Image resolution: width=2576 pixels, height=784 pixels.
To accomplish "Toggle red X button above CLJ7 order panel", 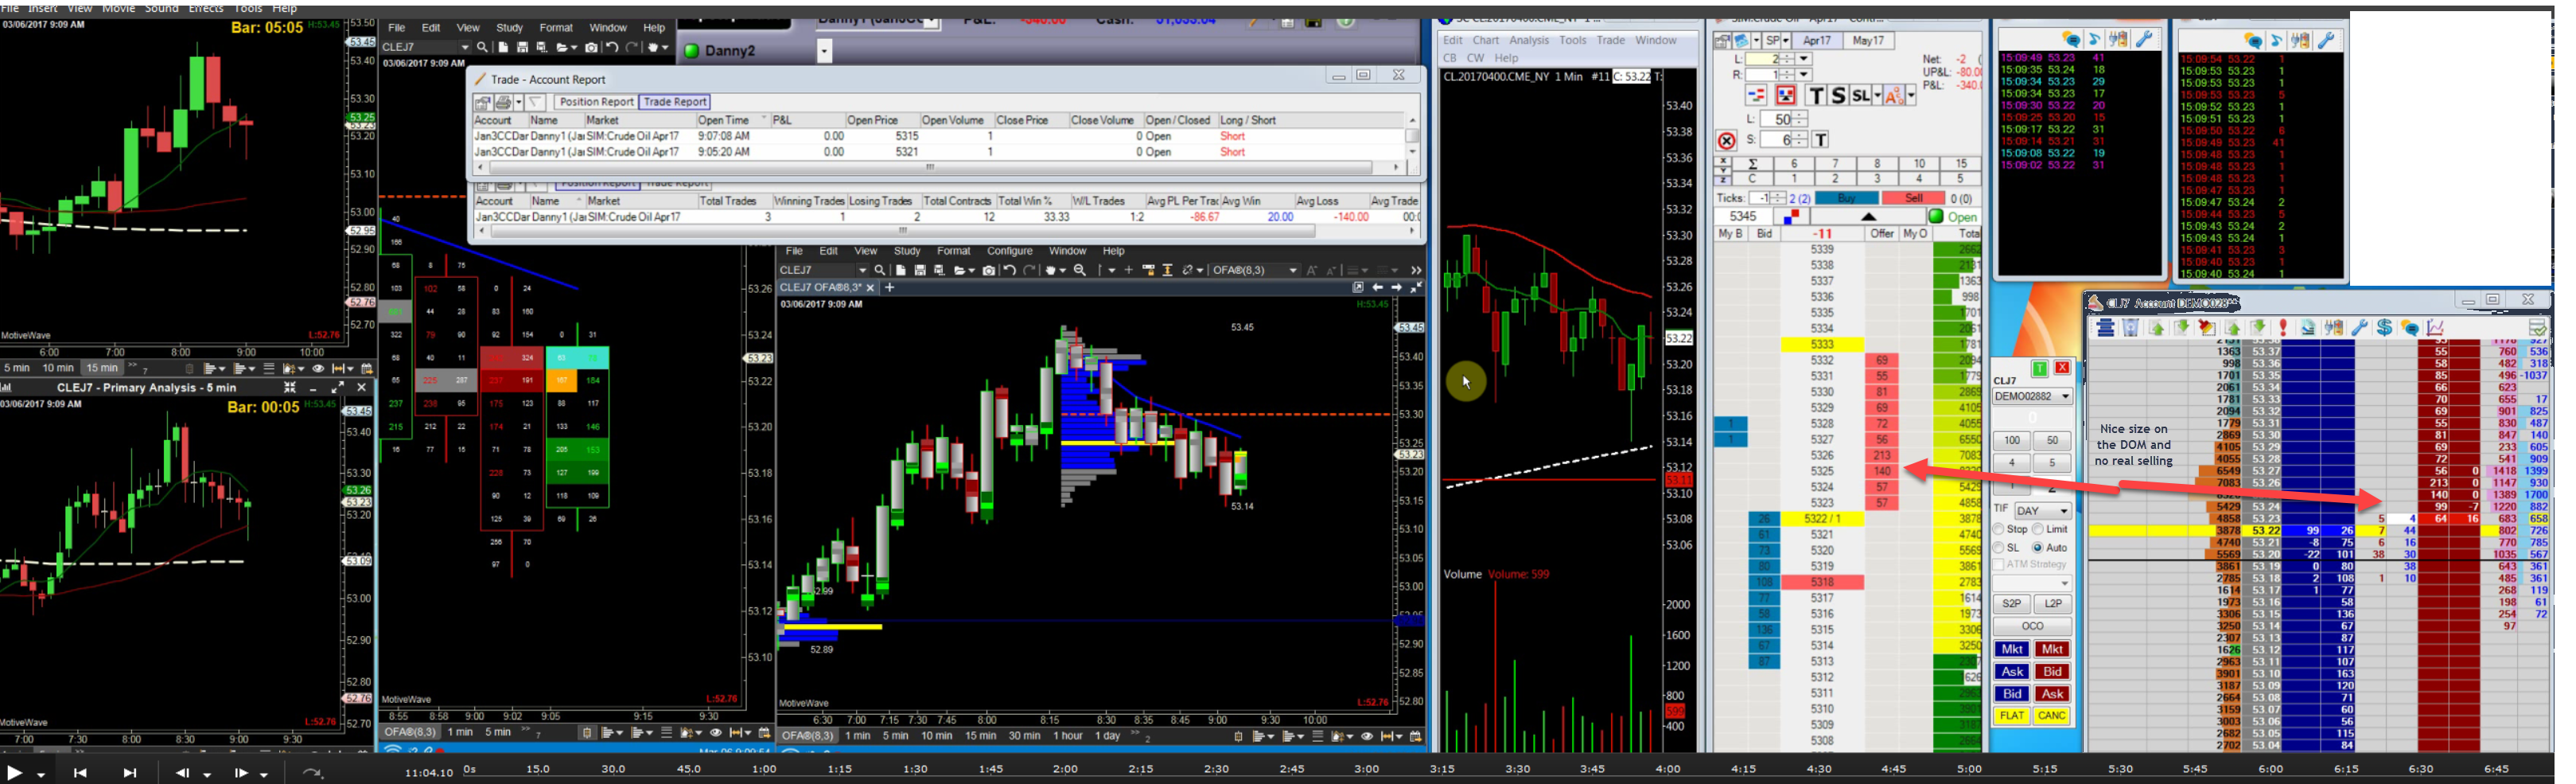I will click(x=2062, y=368).
